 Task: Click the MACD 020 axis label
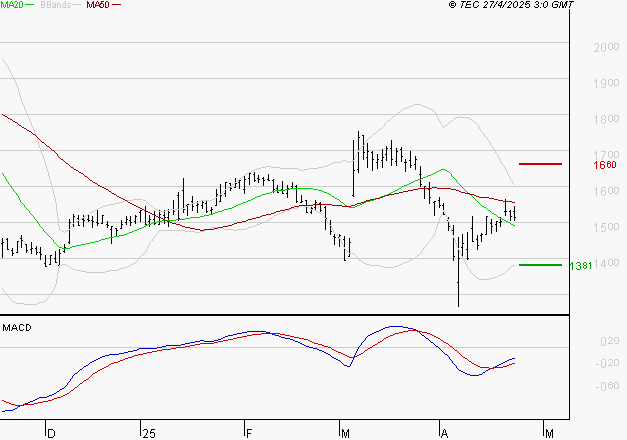point(610,341)
